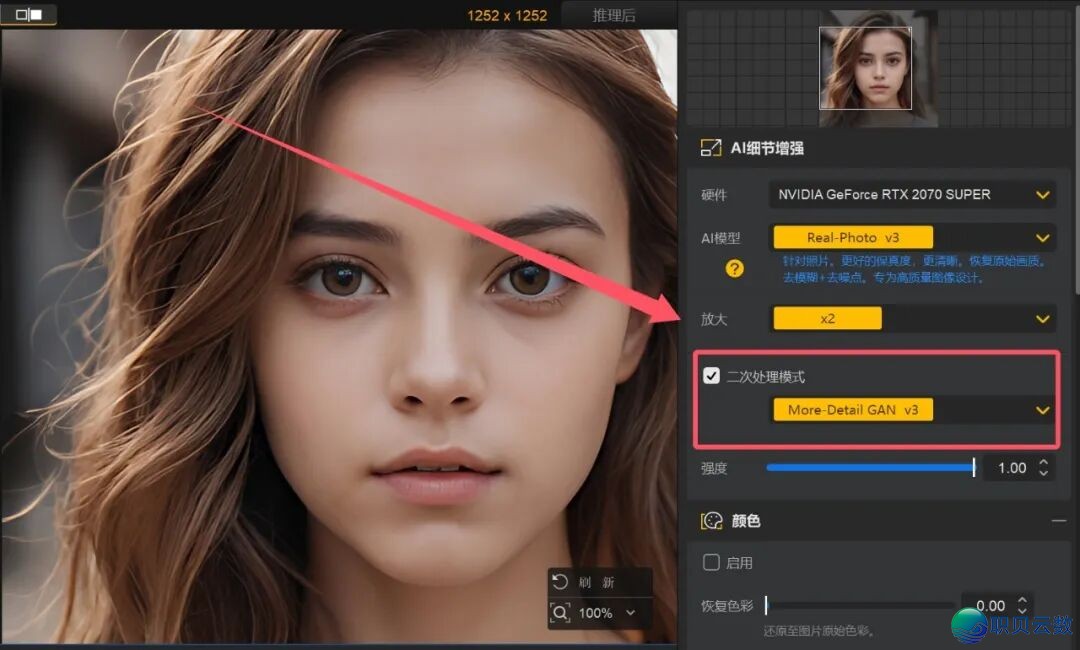Enable the 启用 color checkbox
Image resolution: width=1080 pixels, height=650 pixels.
pyautogui.click(x=711, y=563)
